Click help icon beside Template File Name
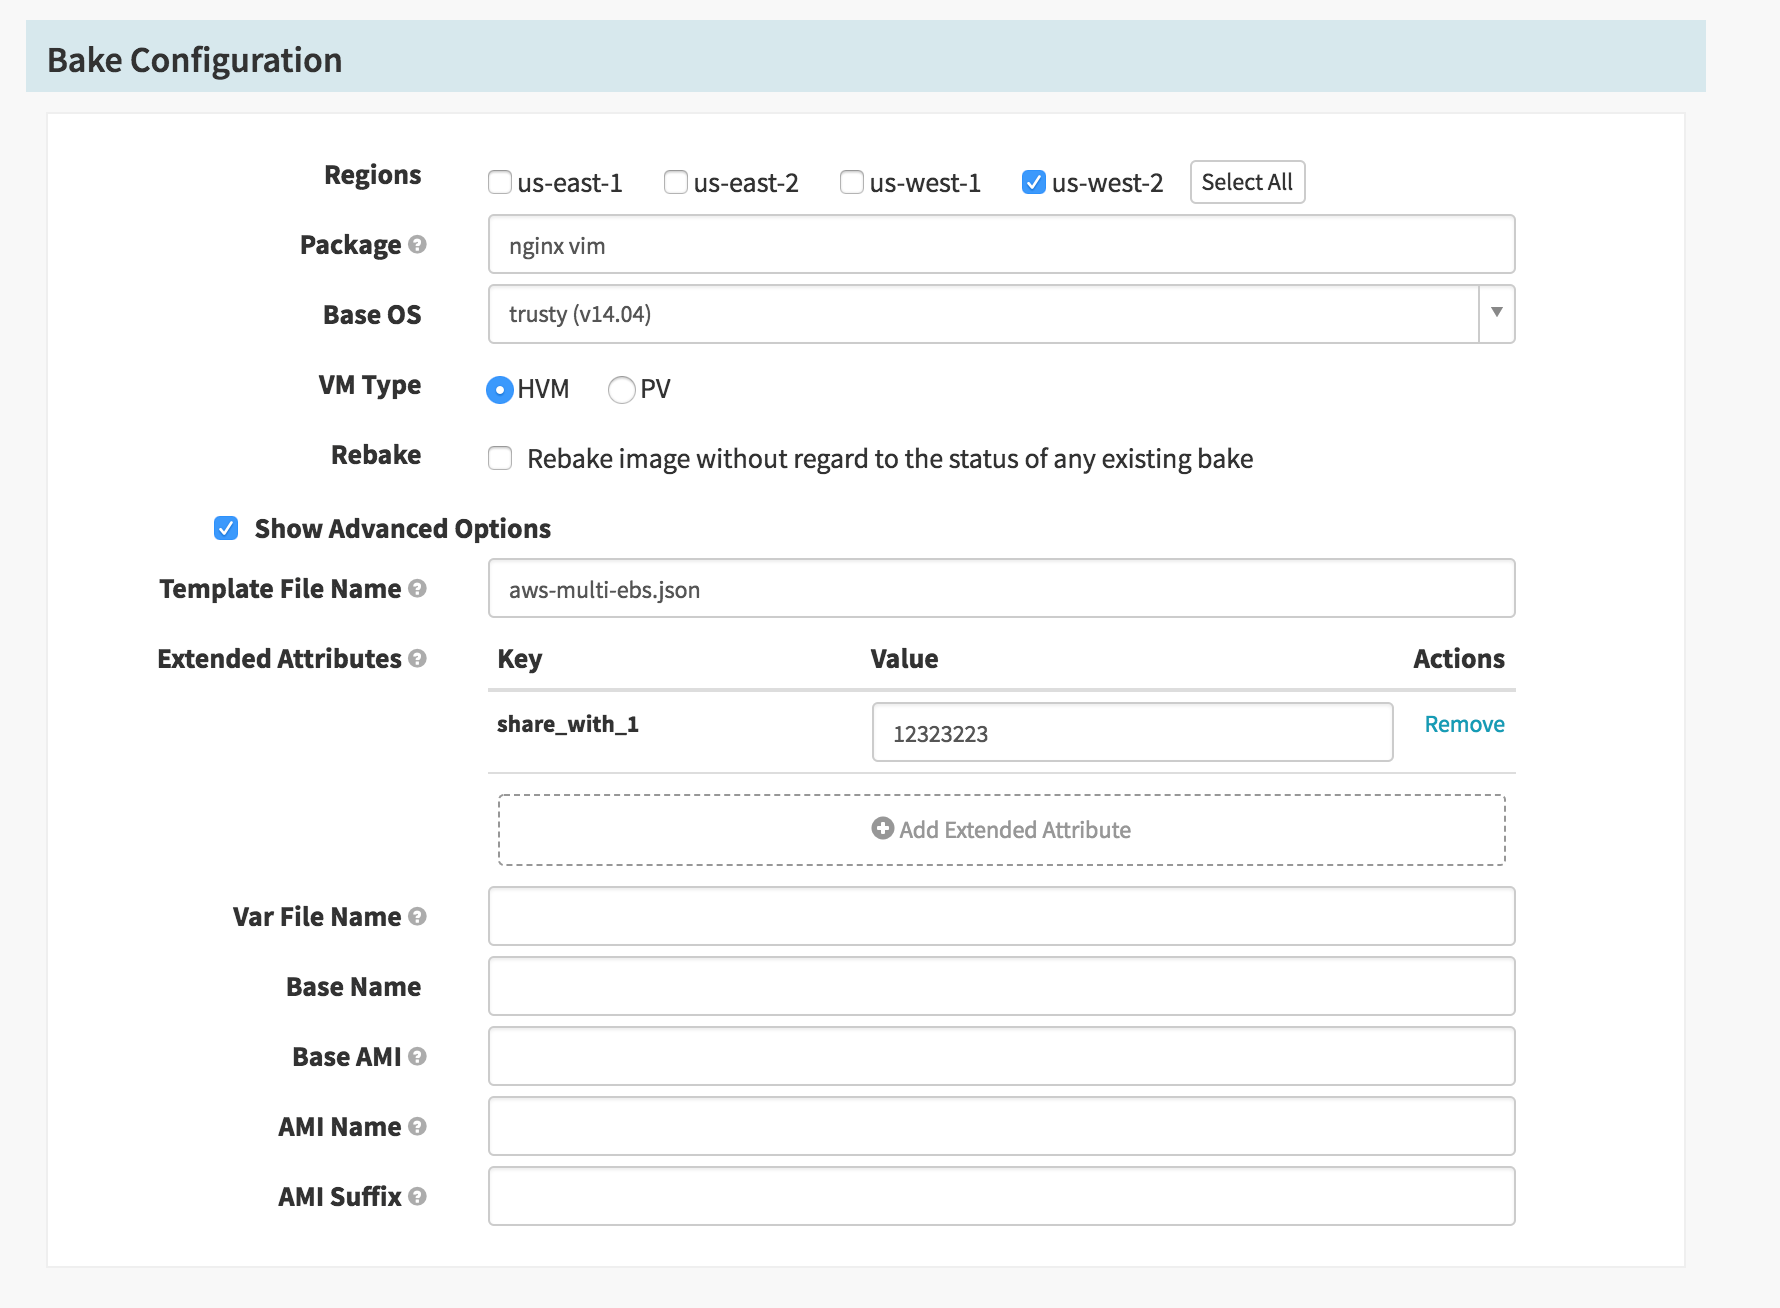This screenshot has height=1308, width=1780. [x=417, y=589]
